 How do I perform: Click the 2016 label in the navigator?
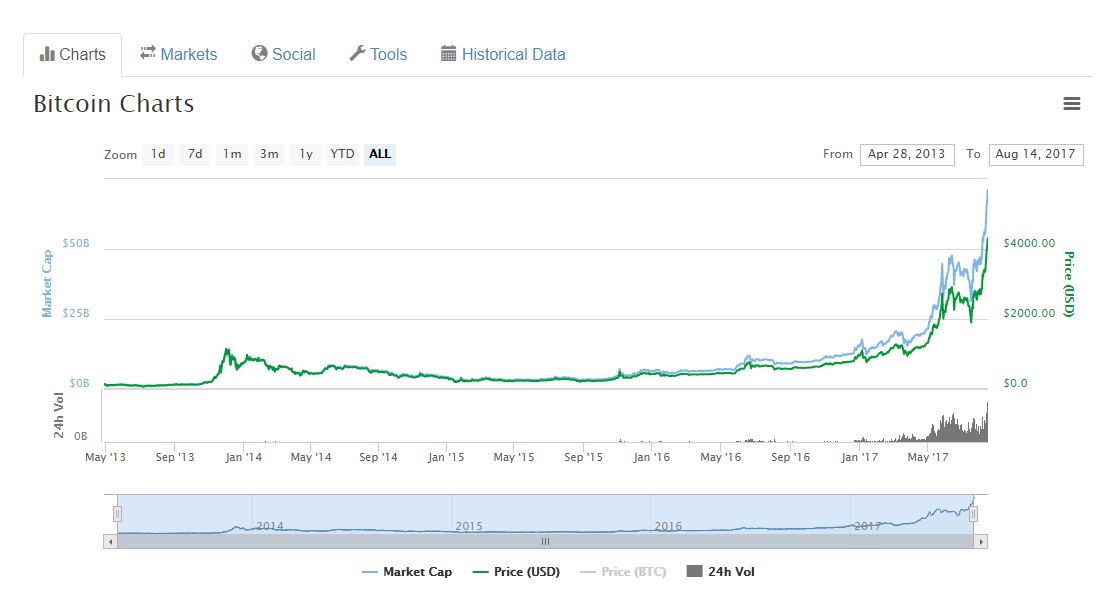(668, 526)
